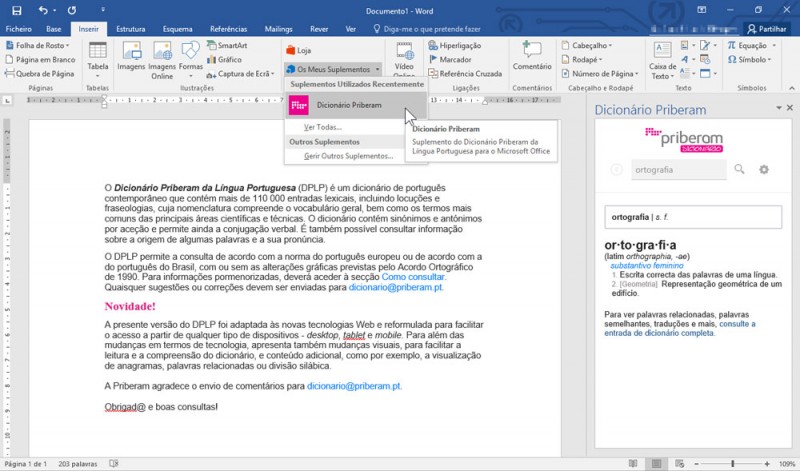
Task: Click the search magnifier in Priberam panel
Action: 740,170
